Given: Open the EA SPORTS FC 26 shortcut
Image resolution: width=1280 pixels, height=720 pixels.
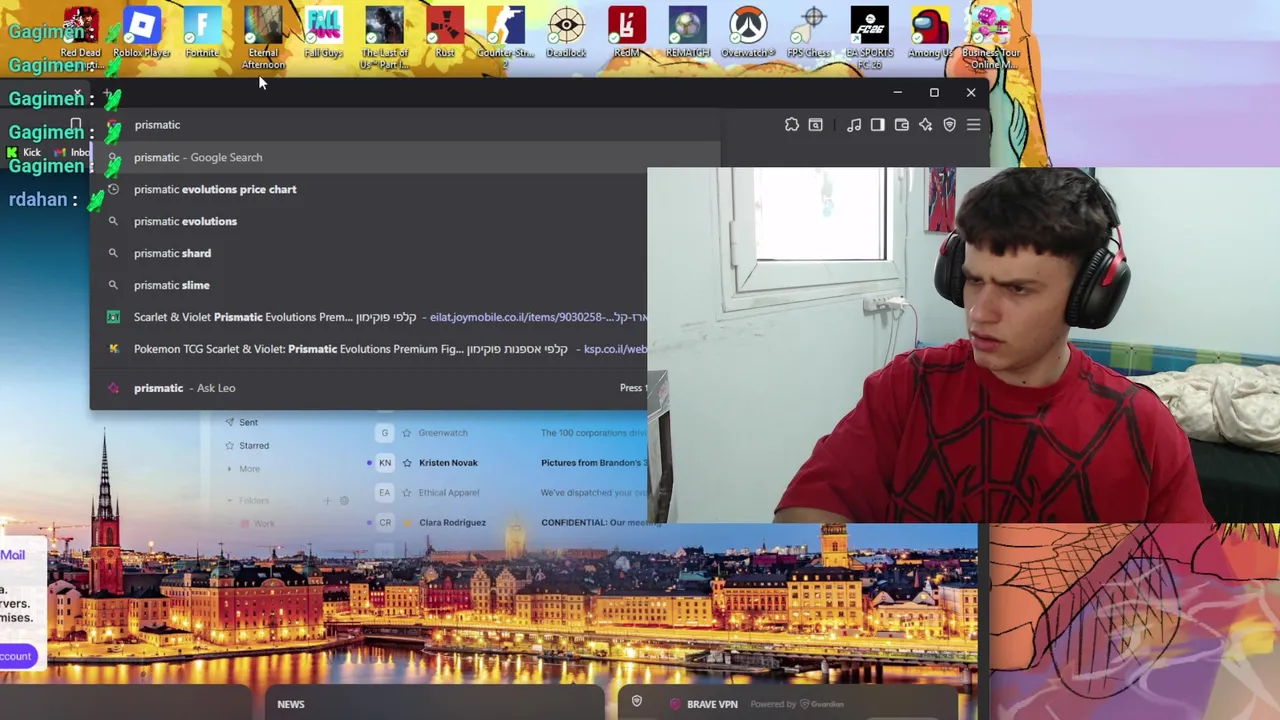Looking at the screenshot, I should 869,39.
